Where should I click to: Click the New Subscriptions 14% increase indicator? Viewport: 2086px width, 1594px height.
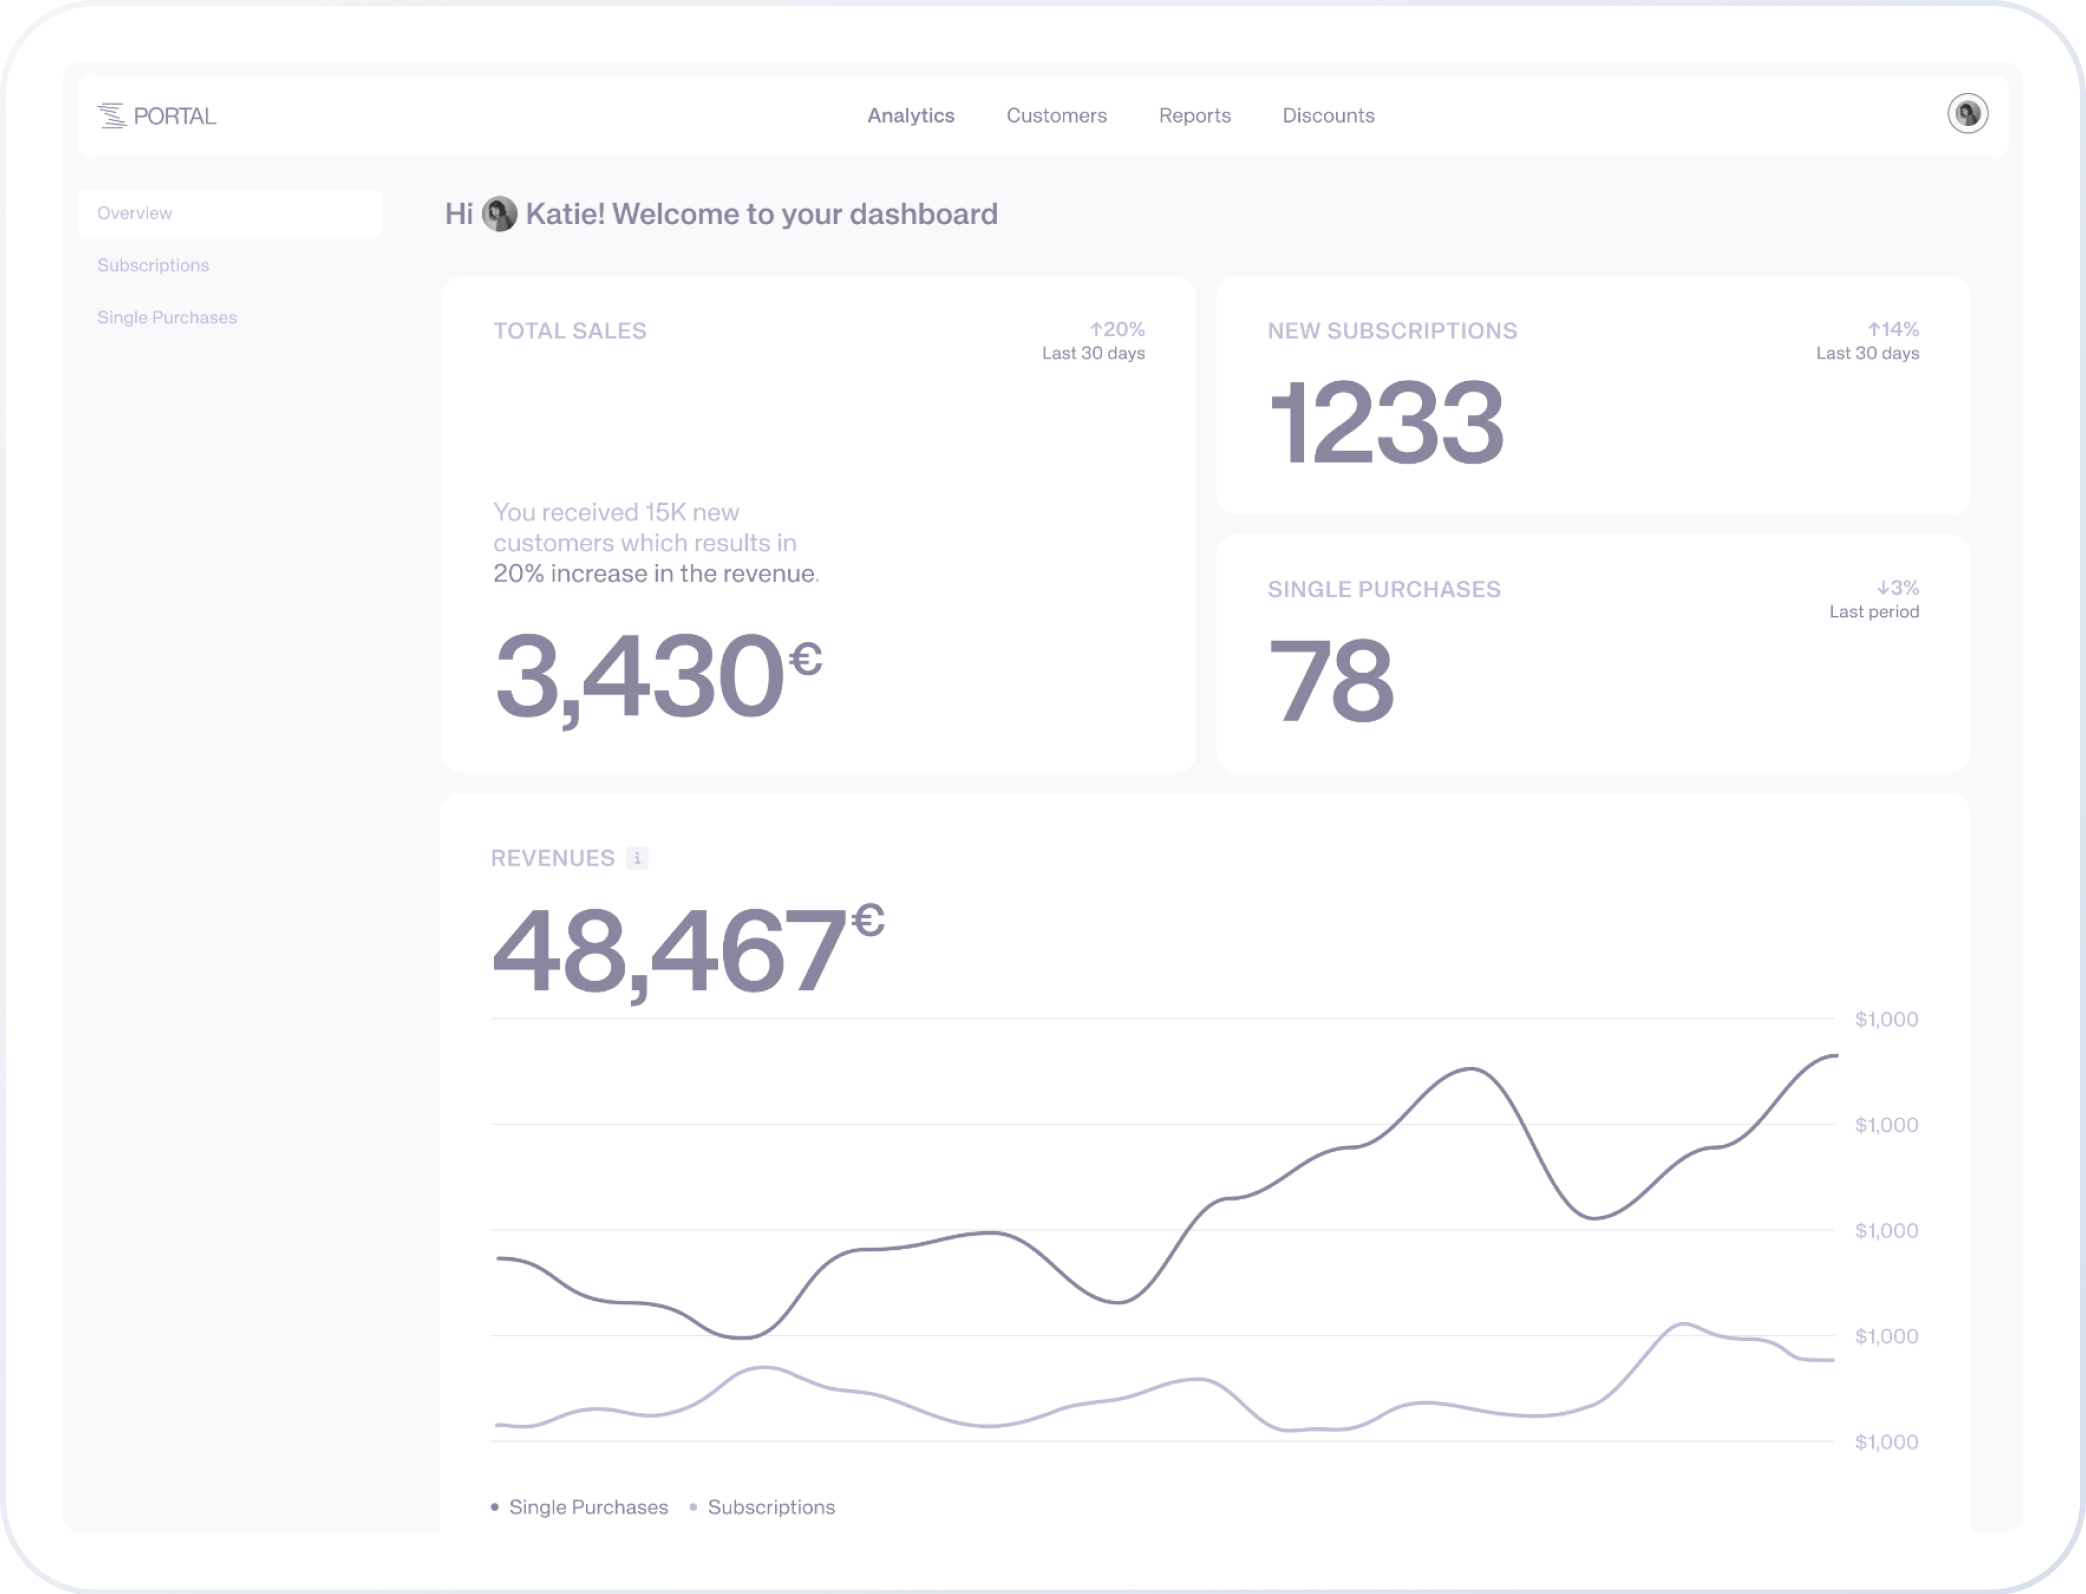tap(1892, 329)
